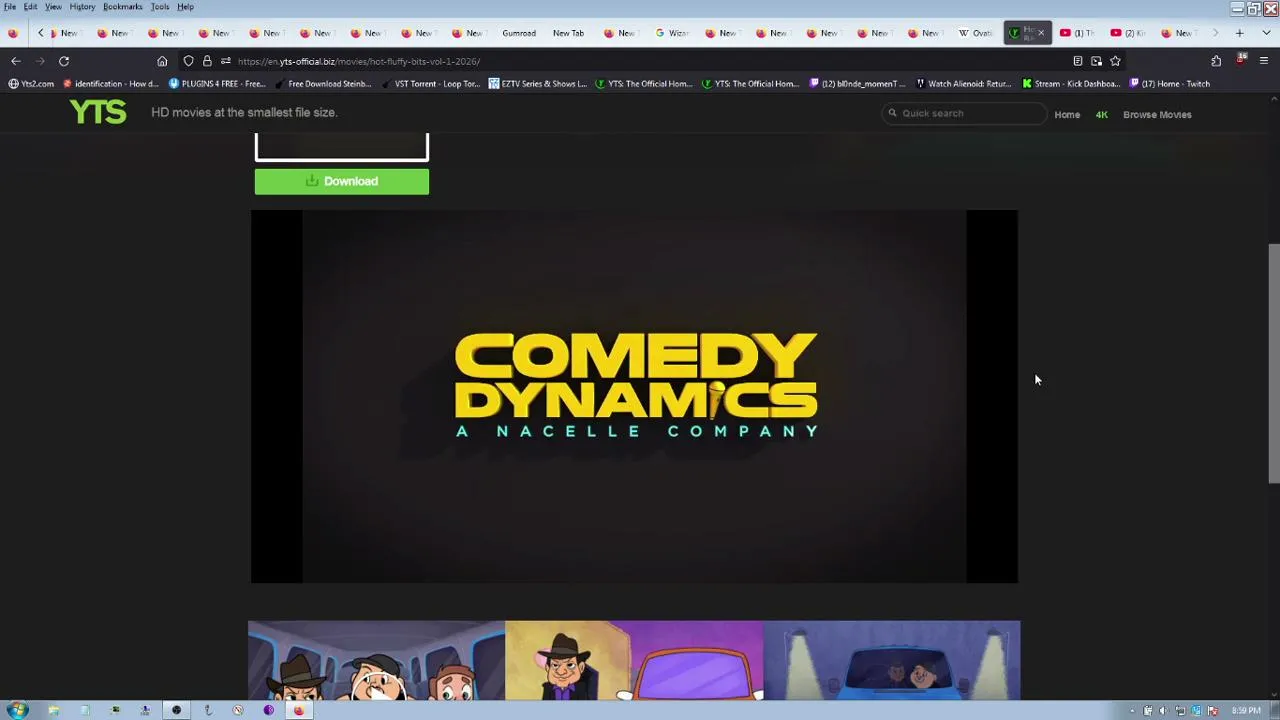Open the identification - How d... bookmark

(x=110, y=84)
